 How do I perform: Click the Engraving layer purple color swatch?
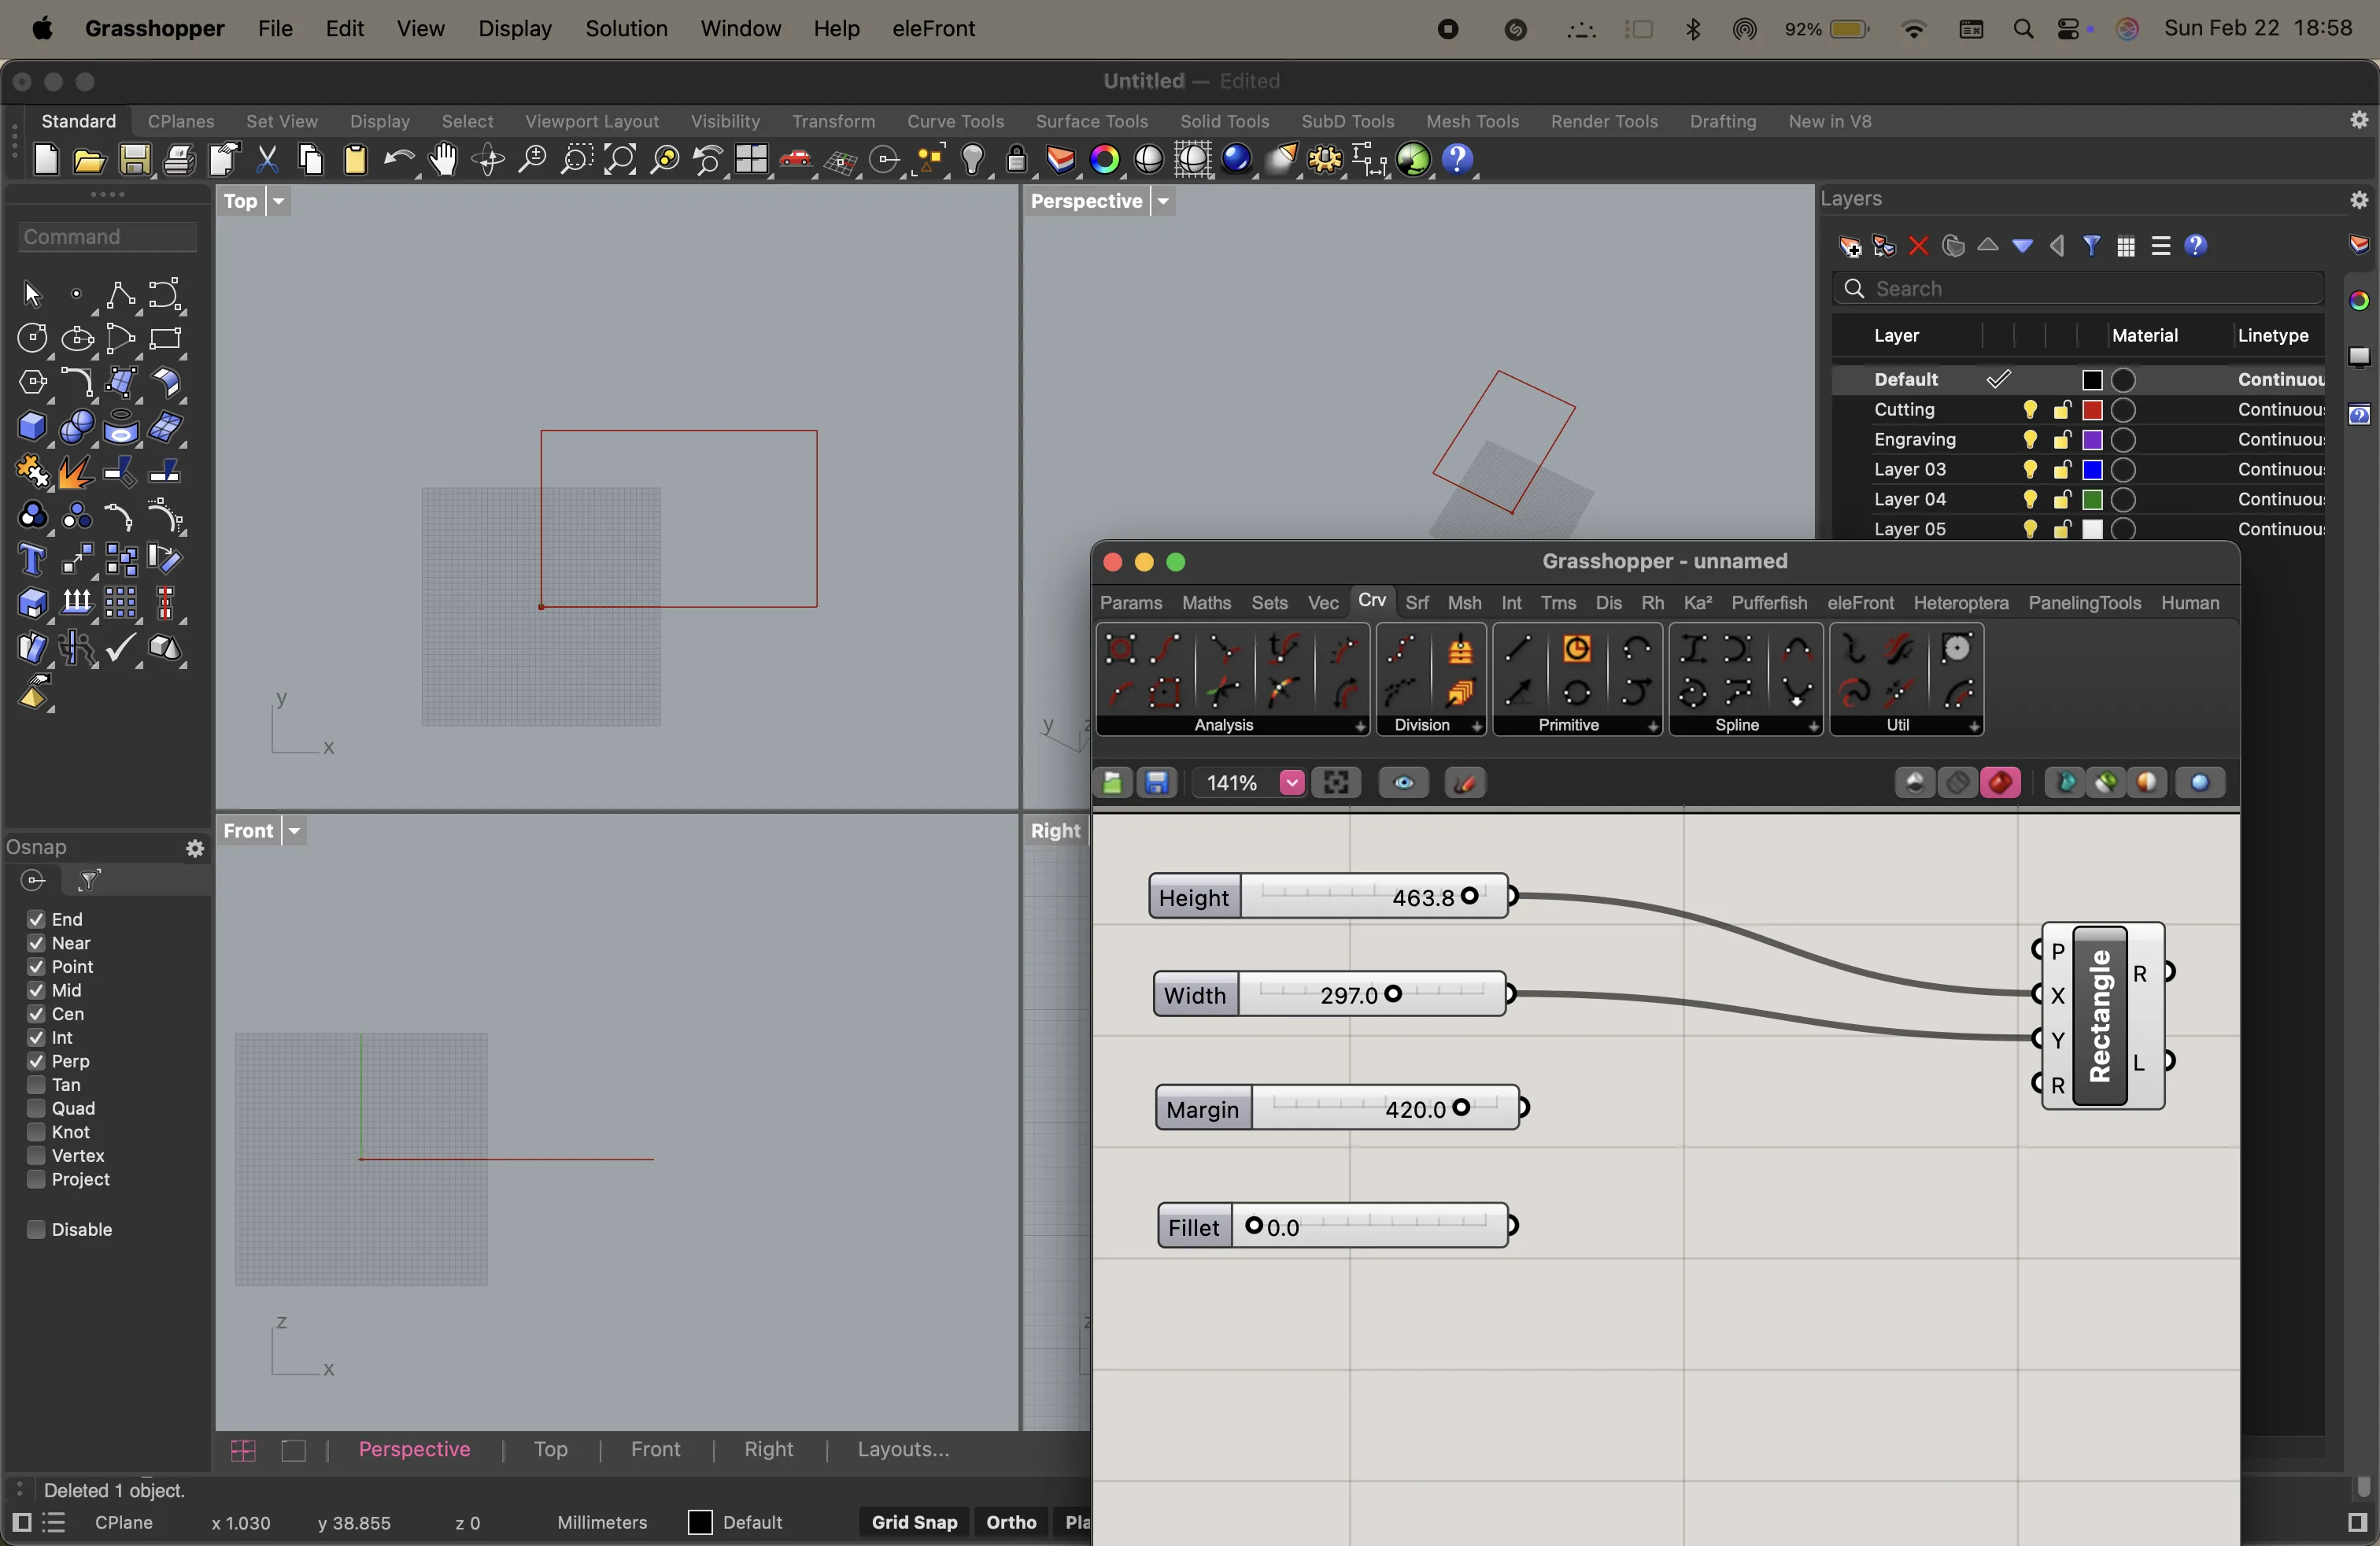[2092, 440]
